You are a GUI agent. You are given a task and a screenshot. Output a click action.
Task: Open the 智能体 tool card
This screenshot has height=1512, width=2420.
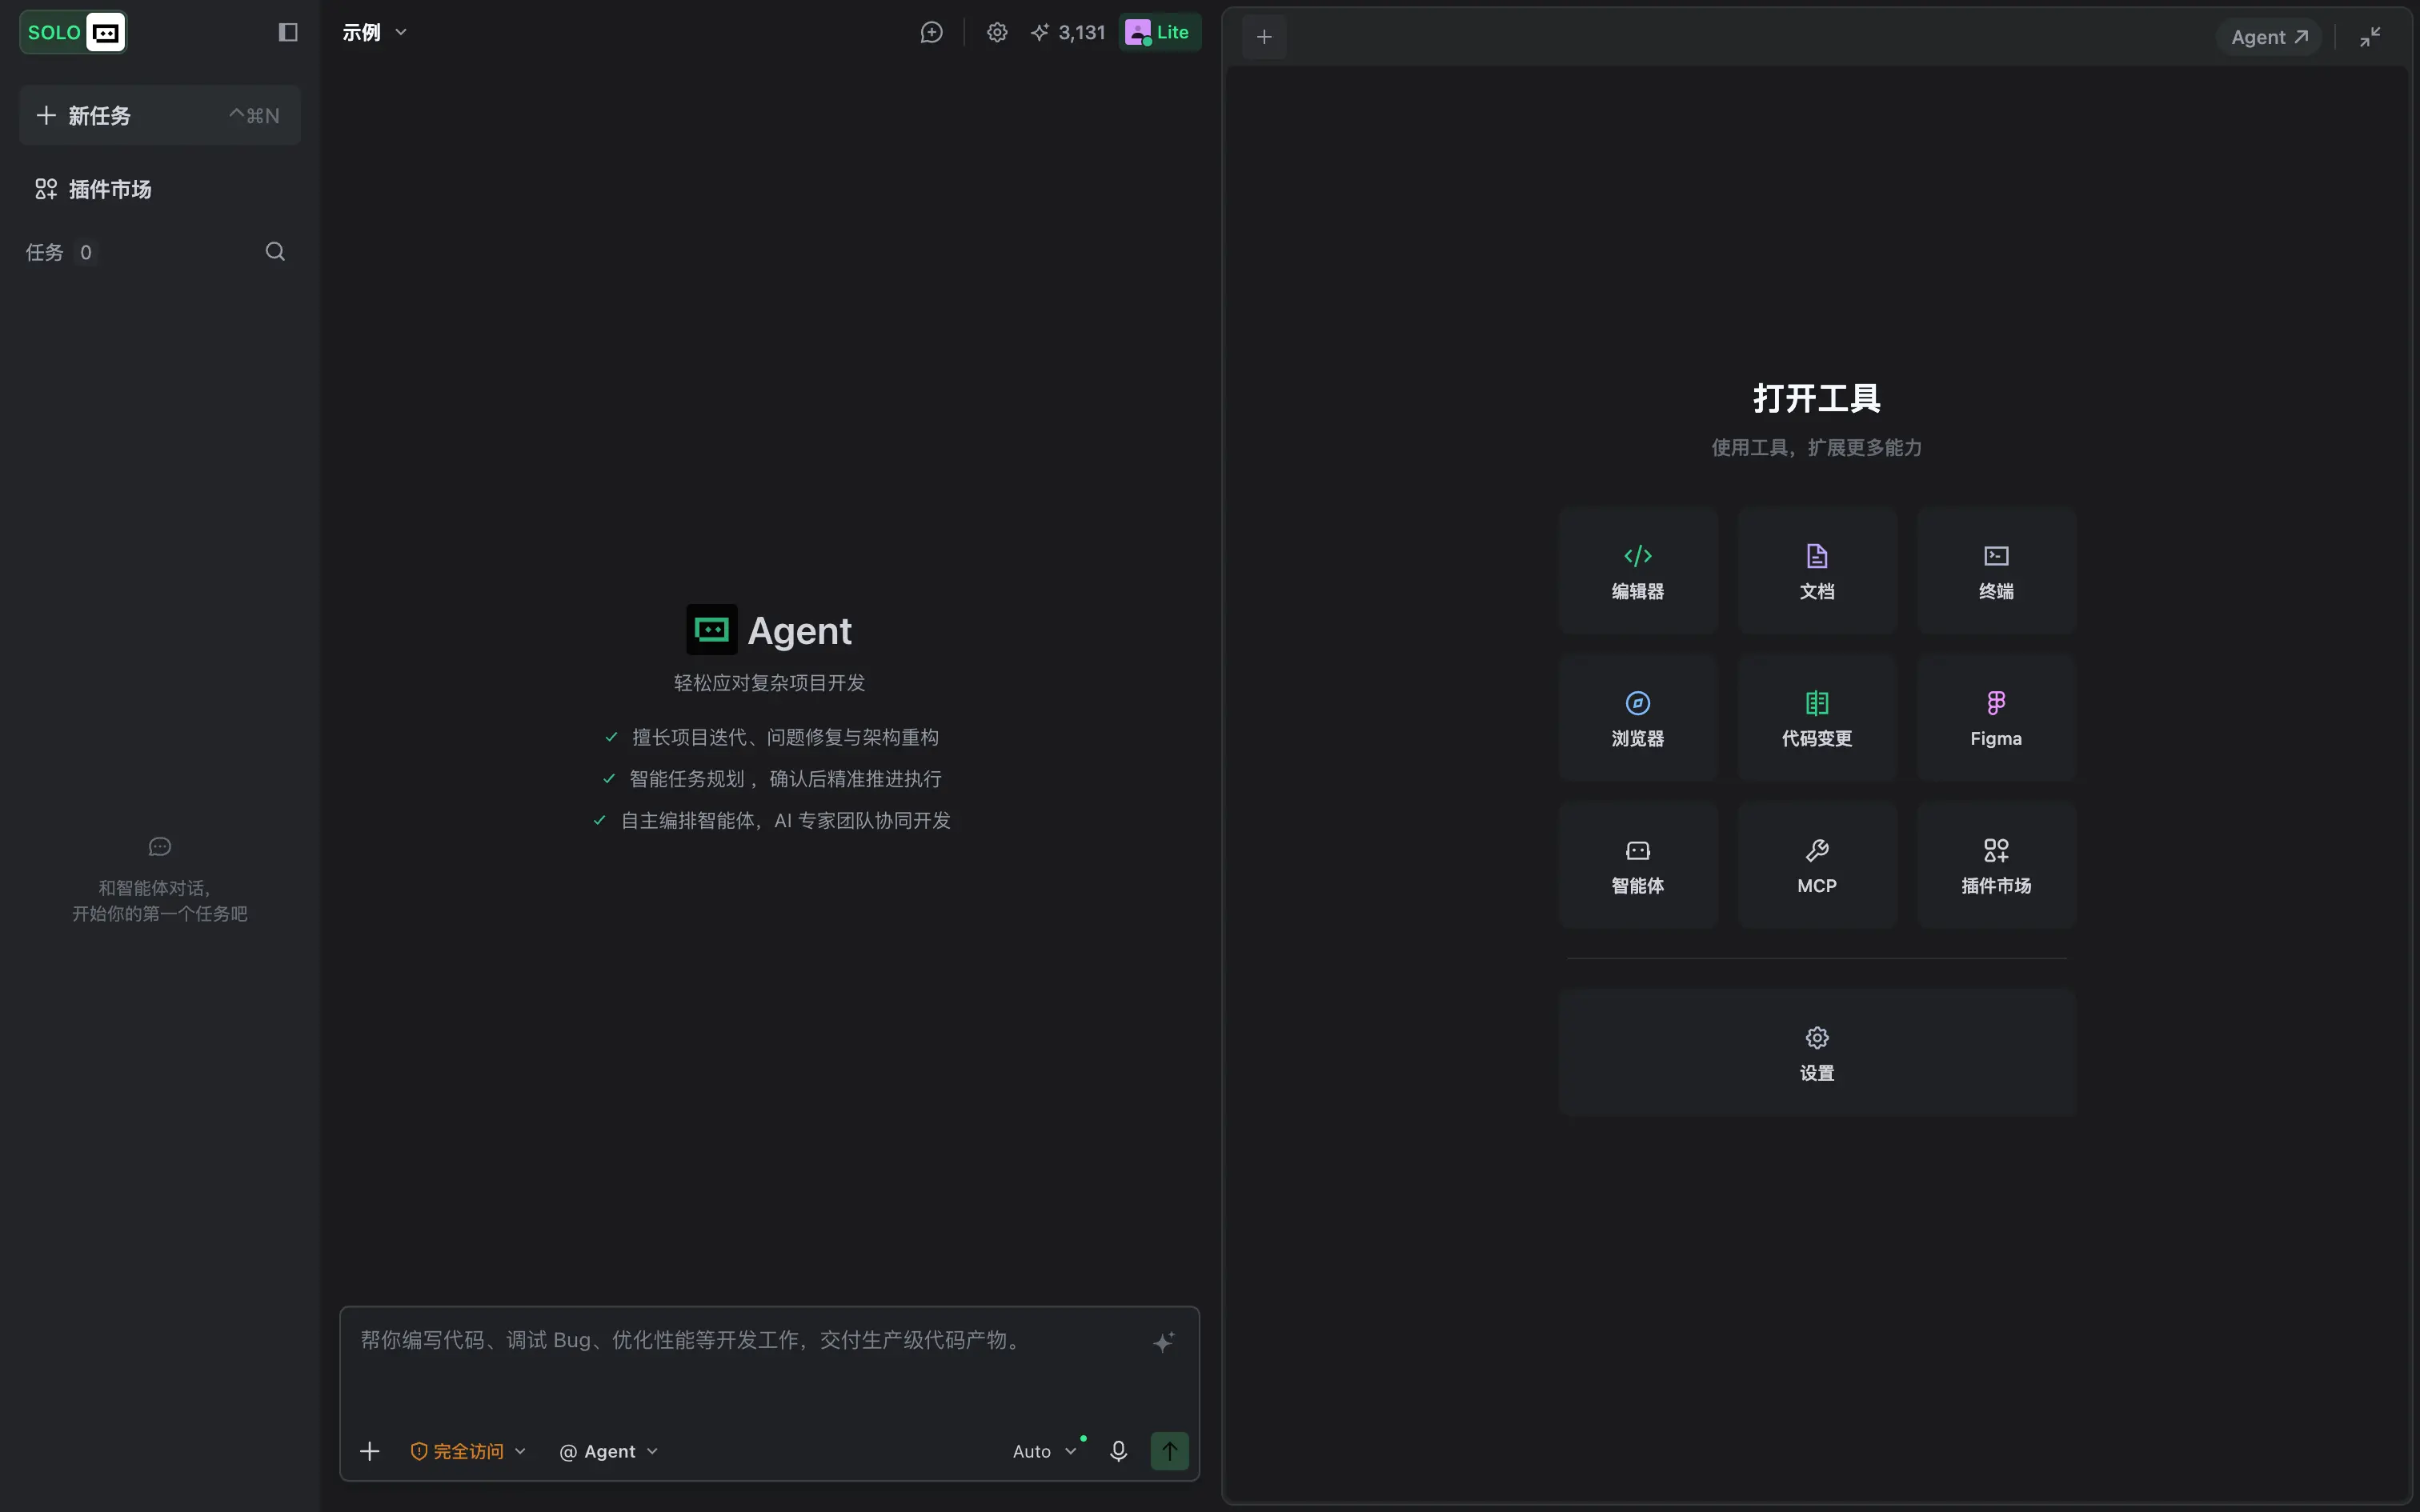(x=1638, y=865)
